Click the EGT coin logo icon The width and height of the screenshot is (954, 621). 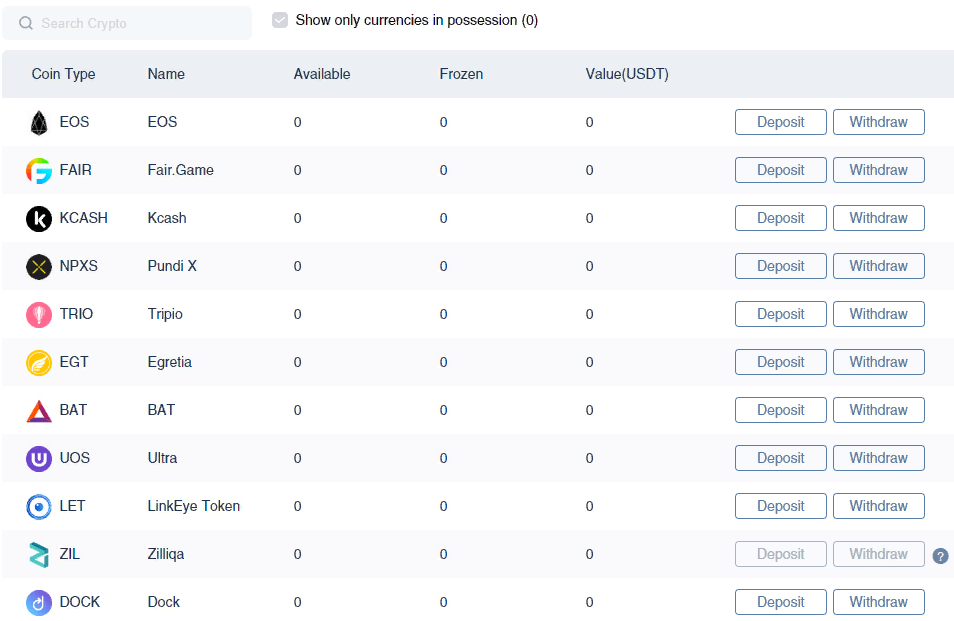tap(39, 363)
